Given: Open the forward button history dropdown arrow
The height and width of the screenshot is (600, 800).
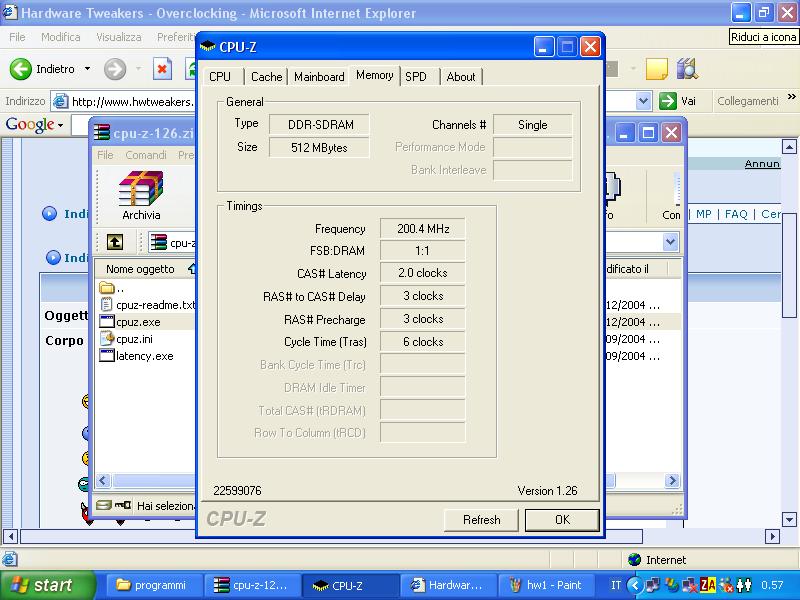Looking at the screenshot, I should click(x=138, y=68).
